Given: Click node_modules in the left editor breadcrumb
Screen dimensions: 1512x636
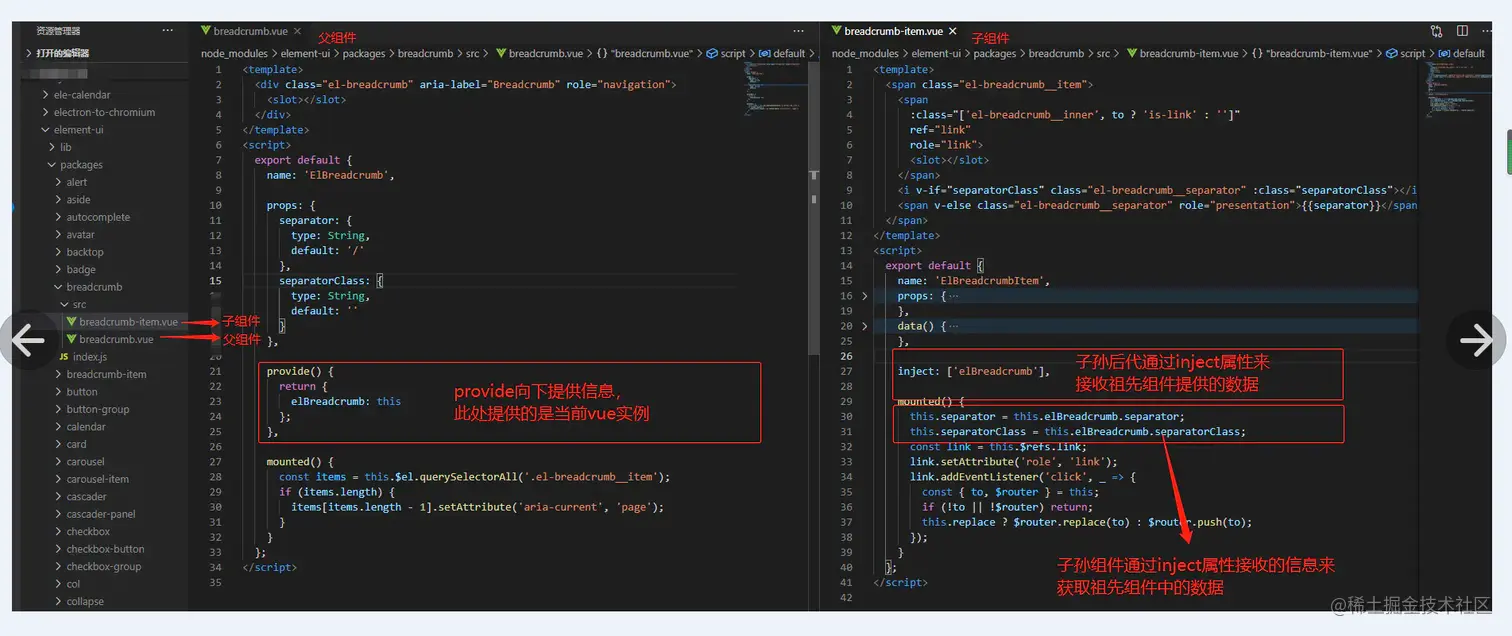Looking at the screenshot, I should (x=234, y=54).
